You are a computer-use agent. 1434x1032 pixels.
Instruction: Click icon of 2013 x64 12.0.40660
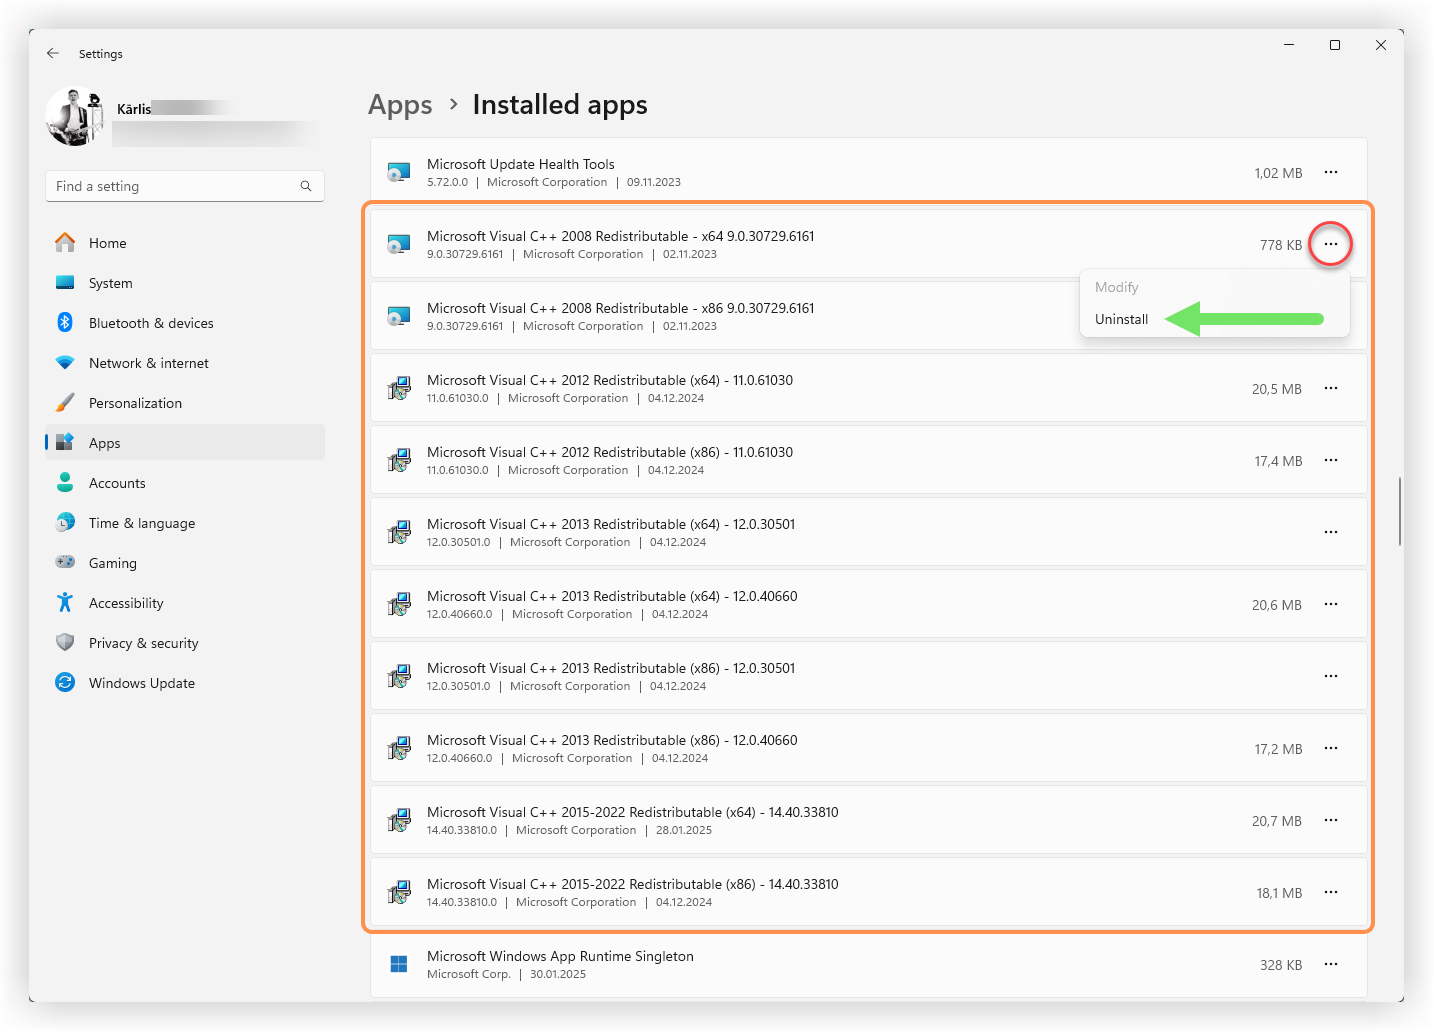[x=399, y=604]
